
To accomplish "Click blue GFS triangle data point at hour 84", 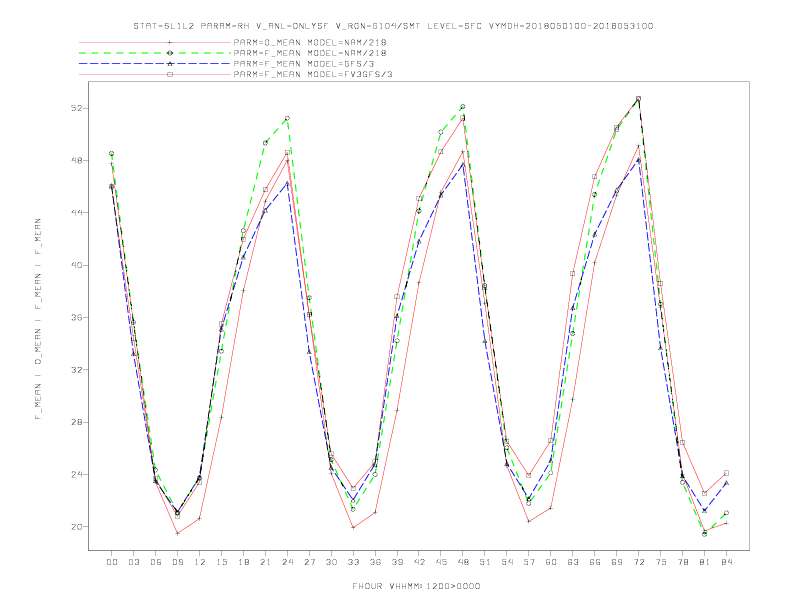I will (x=726, y=483).
